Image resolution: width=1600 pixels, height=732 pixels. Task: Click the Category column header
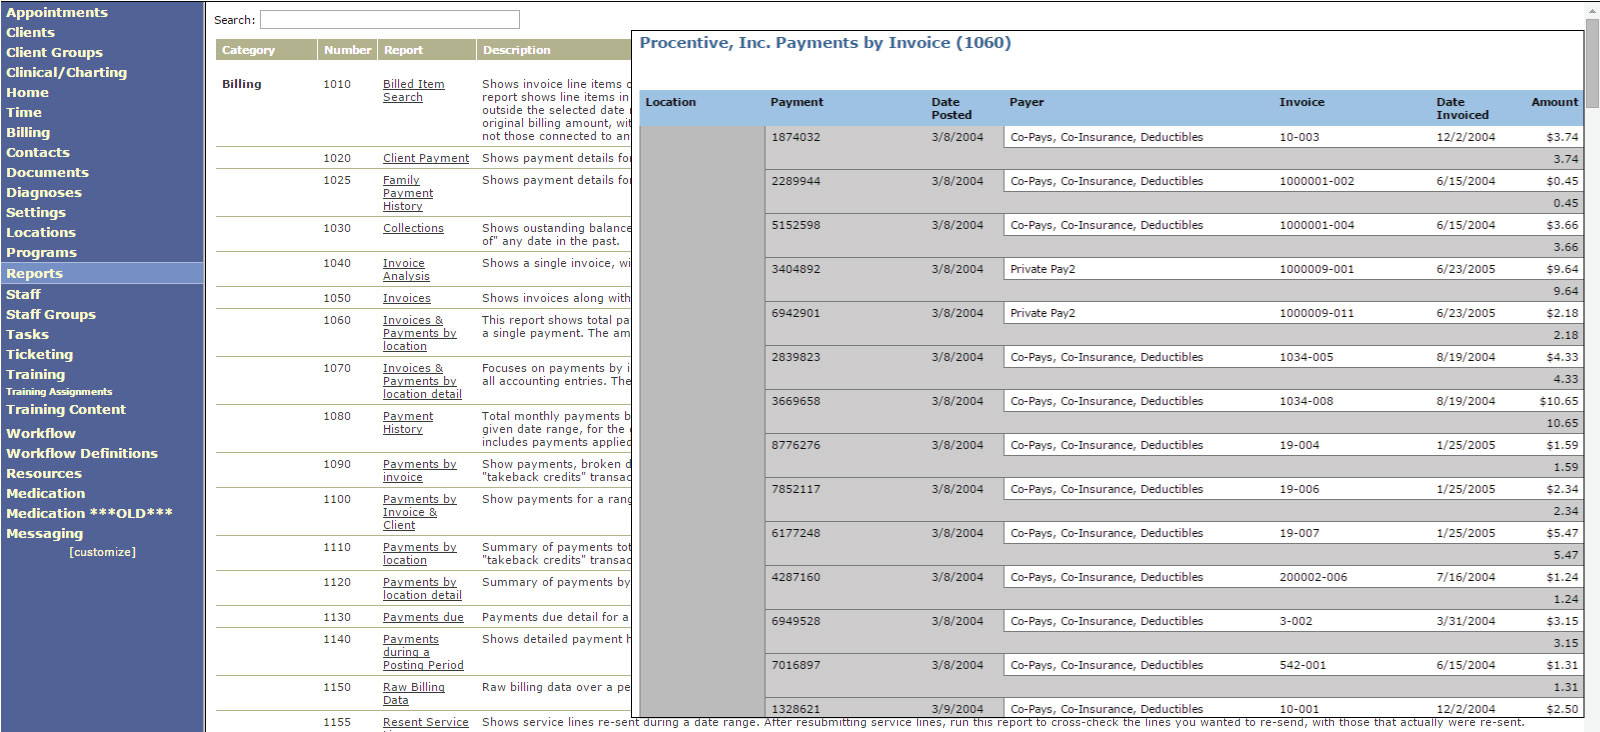(x=266, y=50)
